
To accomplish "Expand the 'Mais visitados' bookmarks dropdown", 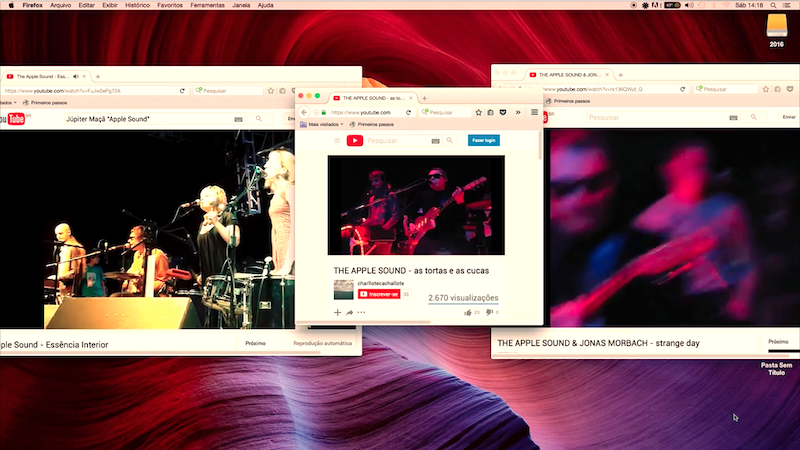I will point(326,124).
